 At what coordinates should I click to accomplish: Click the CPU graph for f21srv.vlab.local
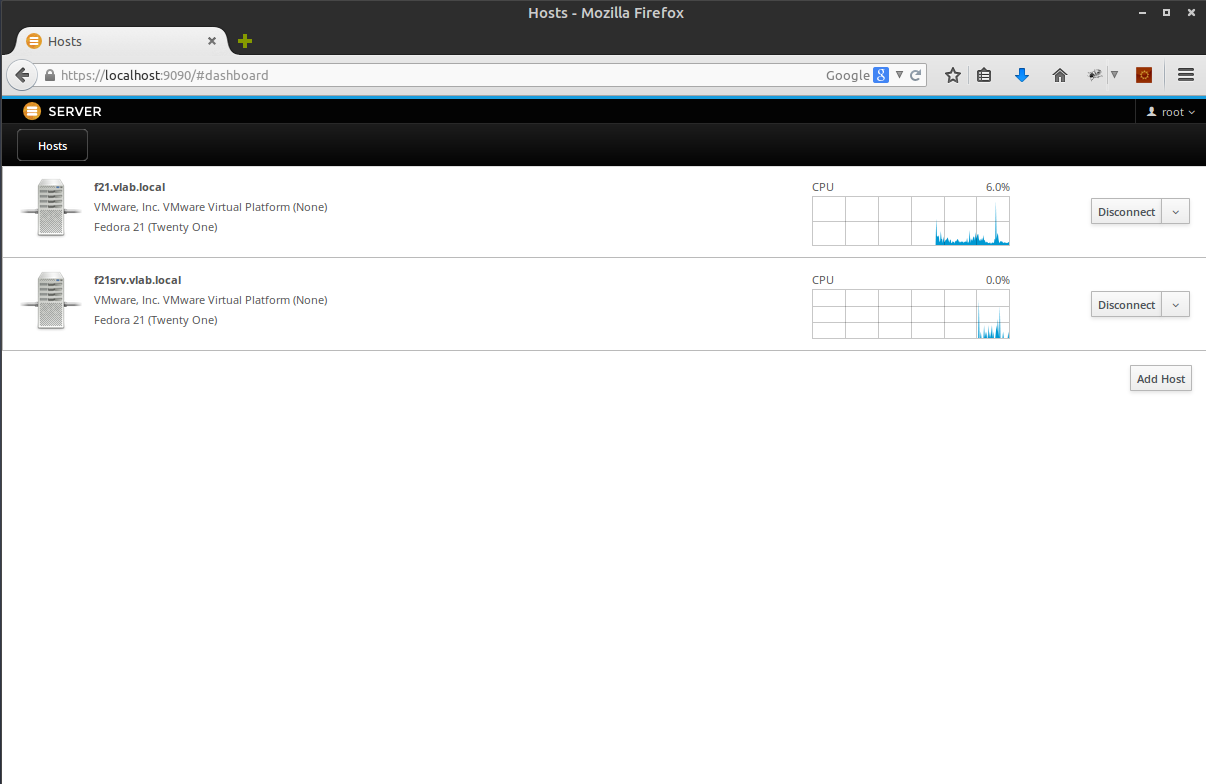pyautogui.click(x=911, y=314)
